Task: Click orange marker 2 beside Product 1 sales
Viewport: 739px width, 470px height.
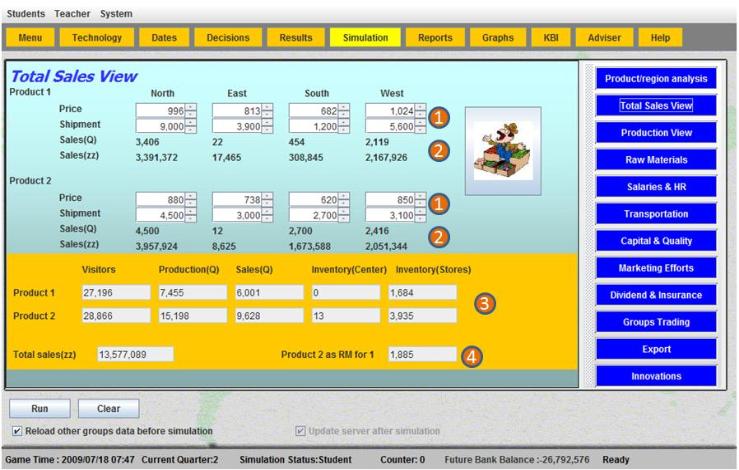Action: point(437,151)
